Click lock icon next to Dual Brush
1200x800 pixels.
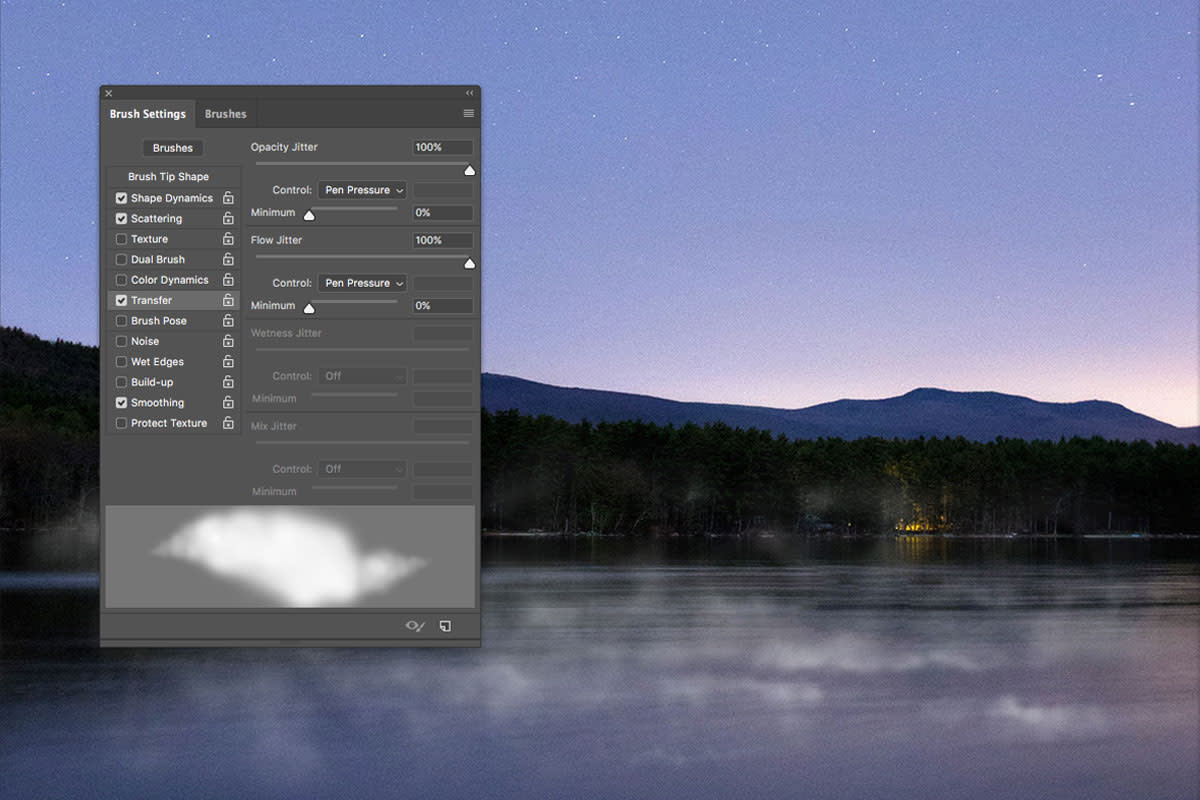[x=228, y=259]
